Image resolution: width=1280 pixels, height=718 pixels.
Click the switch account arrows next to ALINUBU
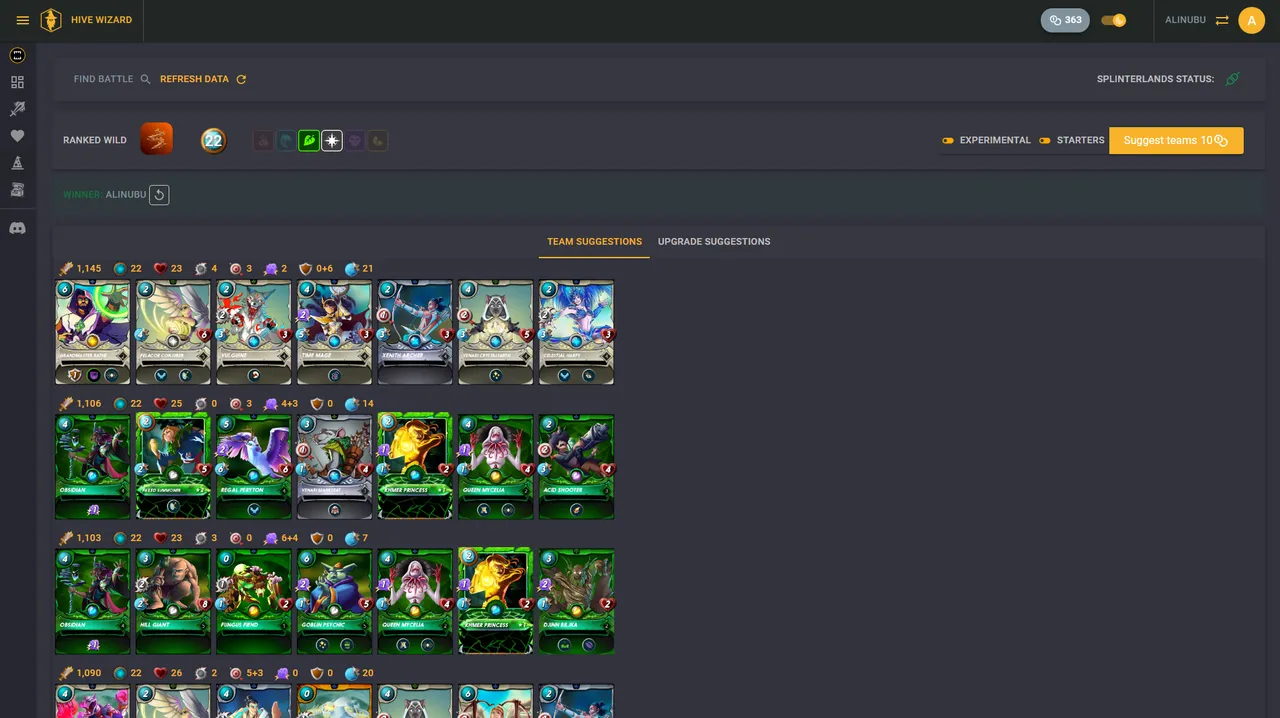[1222, 20]
